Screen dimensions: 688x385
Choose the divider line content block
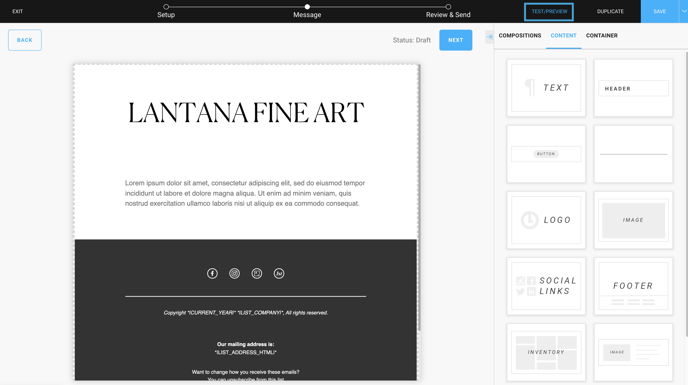point(633,154)
